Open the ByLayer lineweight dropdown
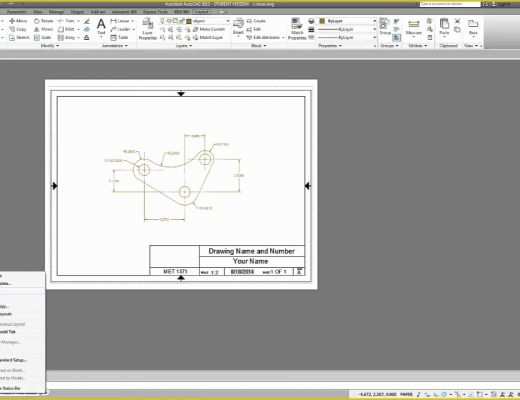Image resolution: width=520 pixels, height=400 pixels. 374,29
